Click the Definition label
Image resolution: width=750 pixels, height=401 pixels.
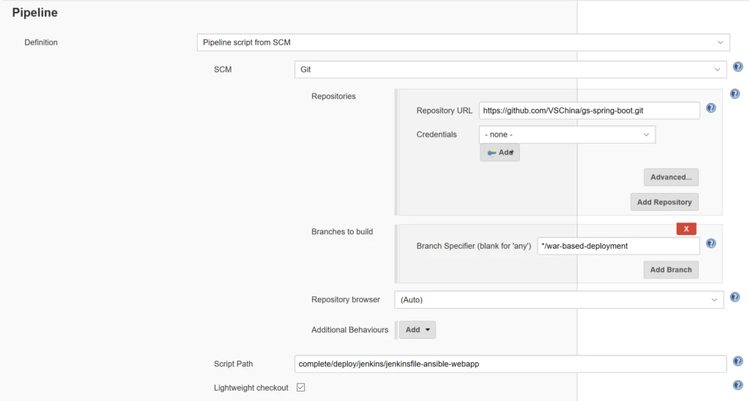(41, 42)
